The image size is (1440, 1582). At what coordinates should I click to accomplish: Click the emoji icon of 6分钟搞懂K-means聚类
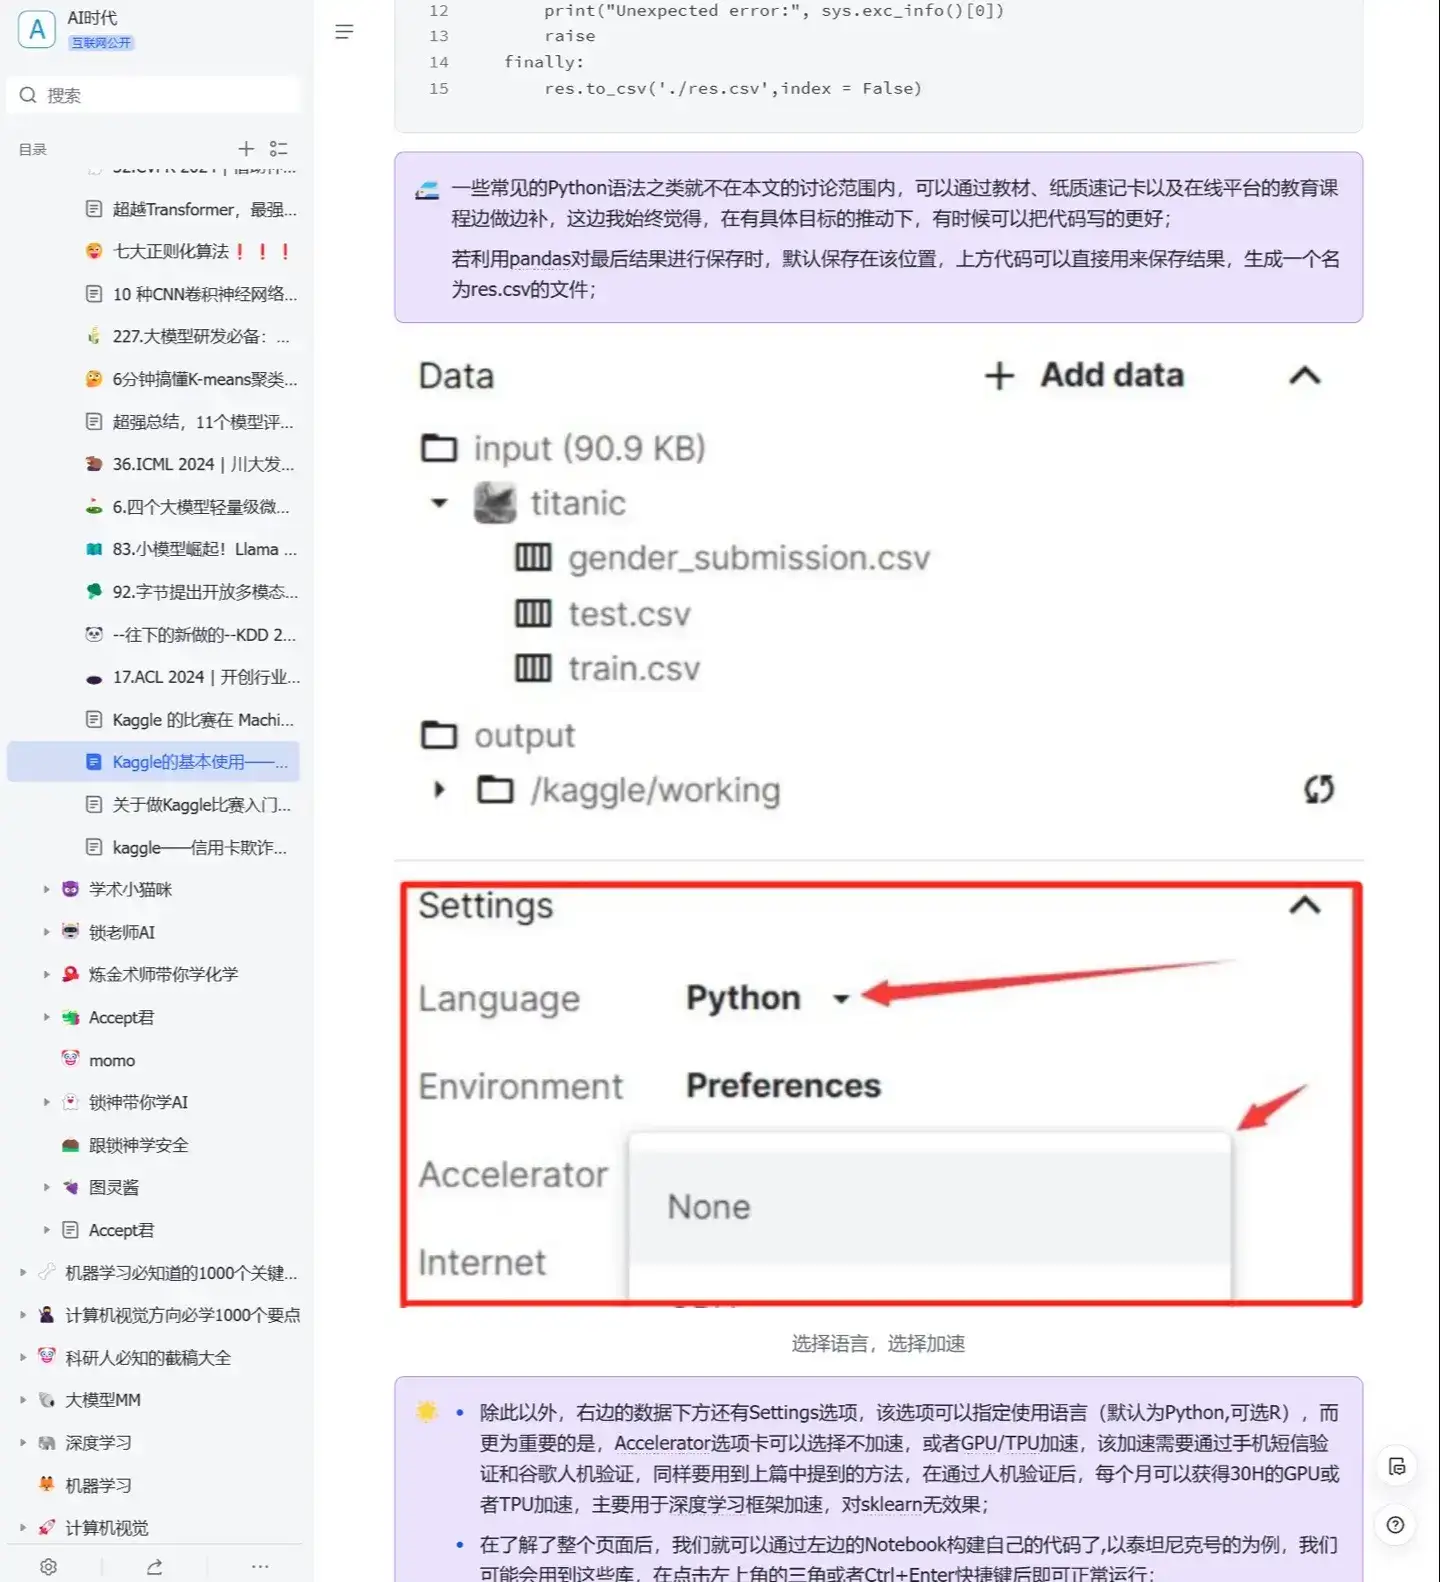coord(94,379)
